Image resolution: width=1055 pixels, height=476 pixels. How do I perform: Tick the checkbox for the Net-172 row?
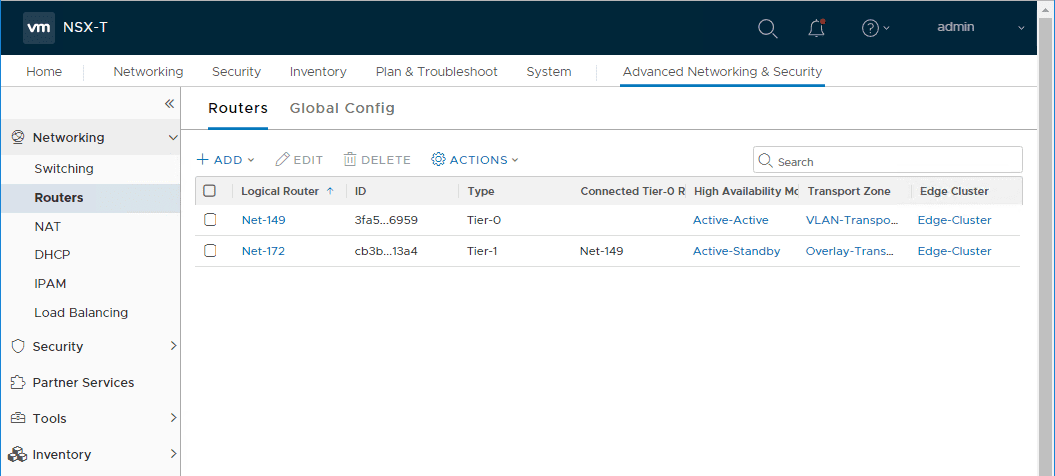[210, 250]
